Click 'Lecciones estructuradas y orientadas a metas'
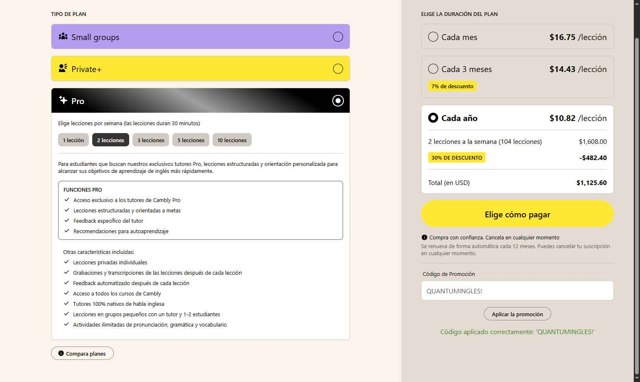The height and width of the screenshot is (382, 640). [127, 211]
